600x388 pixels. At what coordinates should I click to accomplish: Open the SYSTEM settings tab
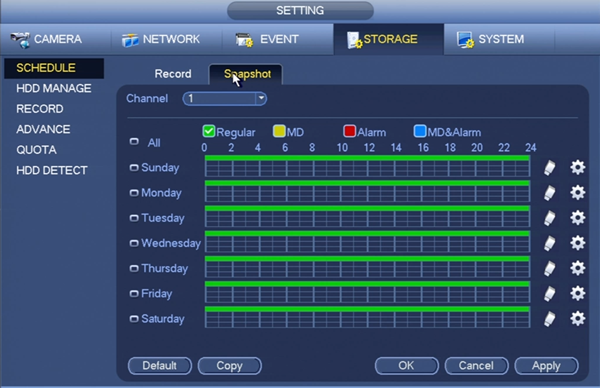tap(491, 39)
